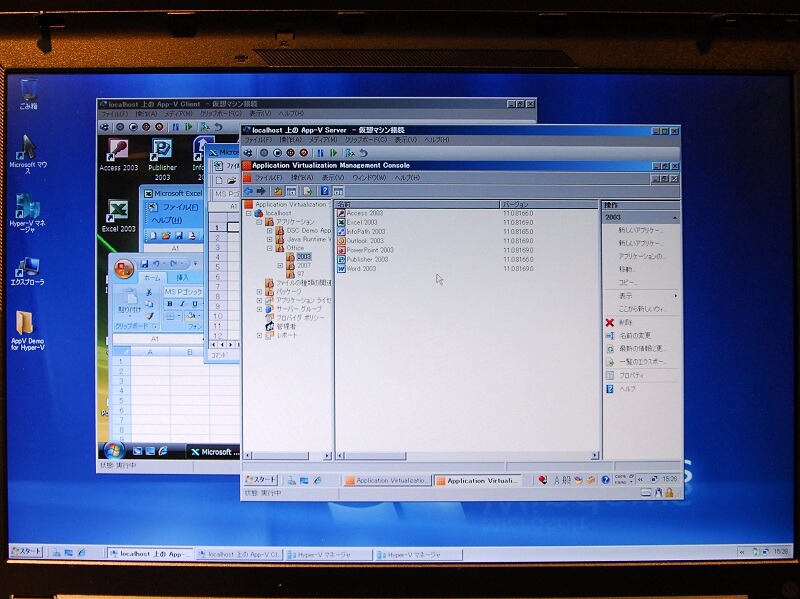
Task: Click スタート button in App-V Server guest
Action: tap(260, 480)
